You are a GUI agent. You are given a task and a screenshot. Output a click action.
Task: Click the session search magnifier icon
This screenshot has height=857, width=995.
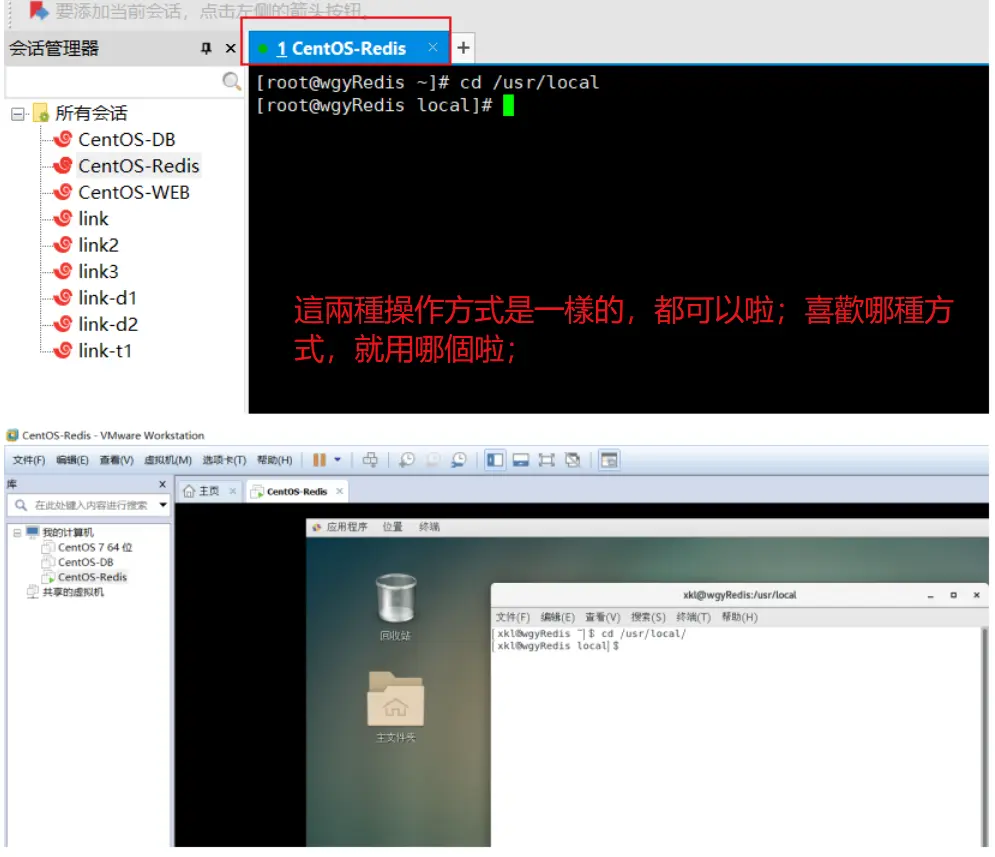[231, 81]
